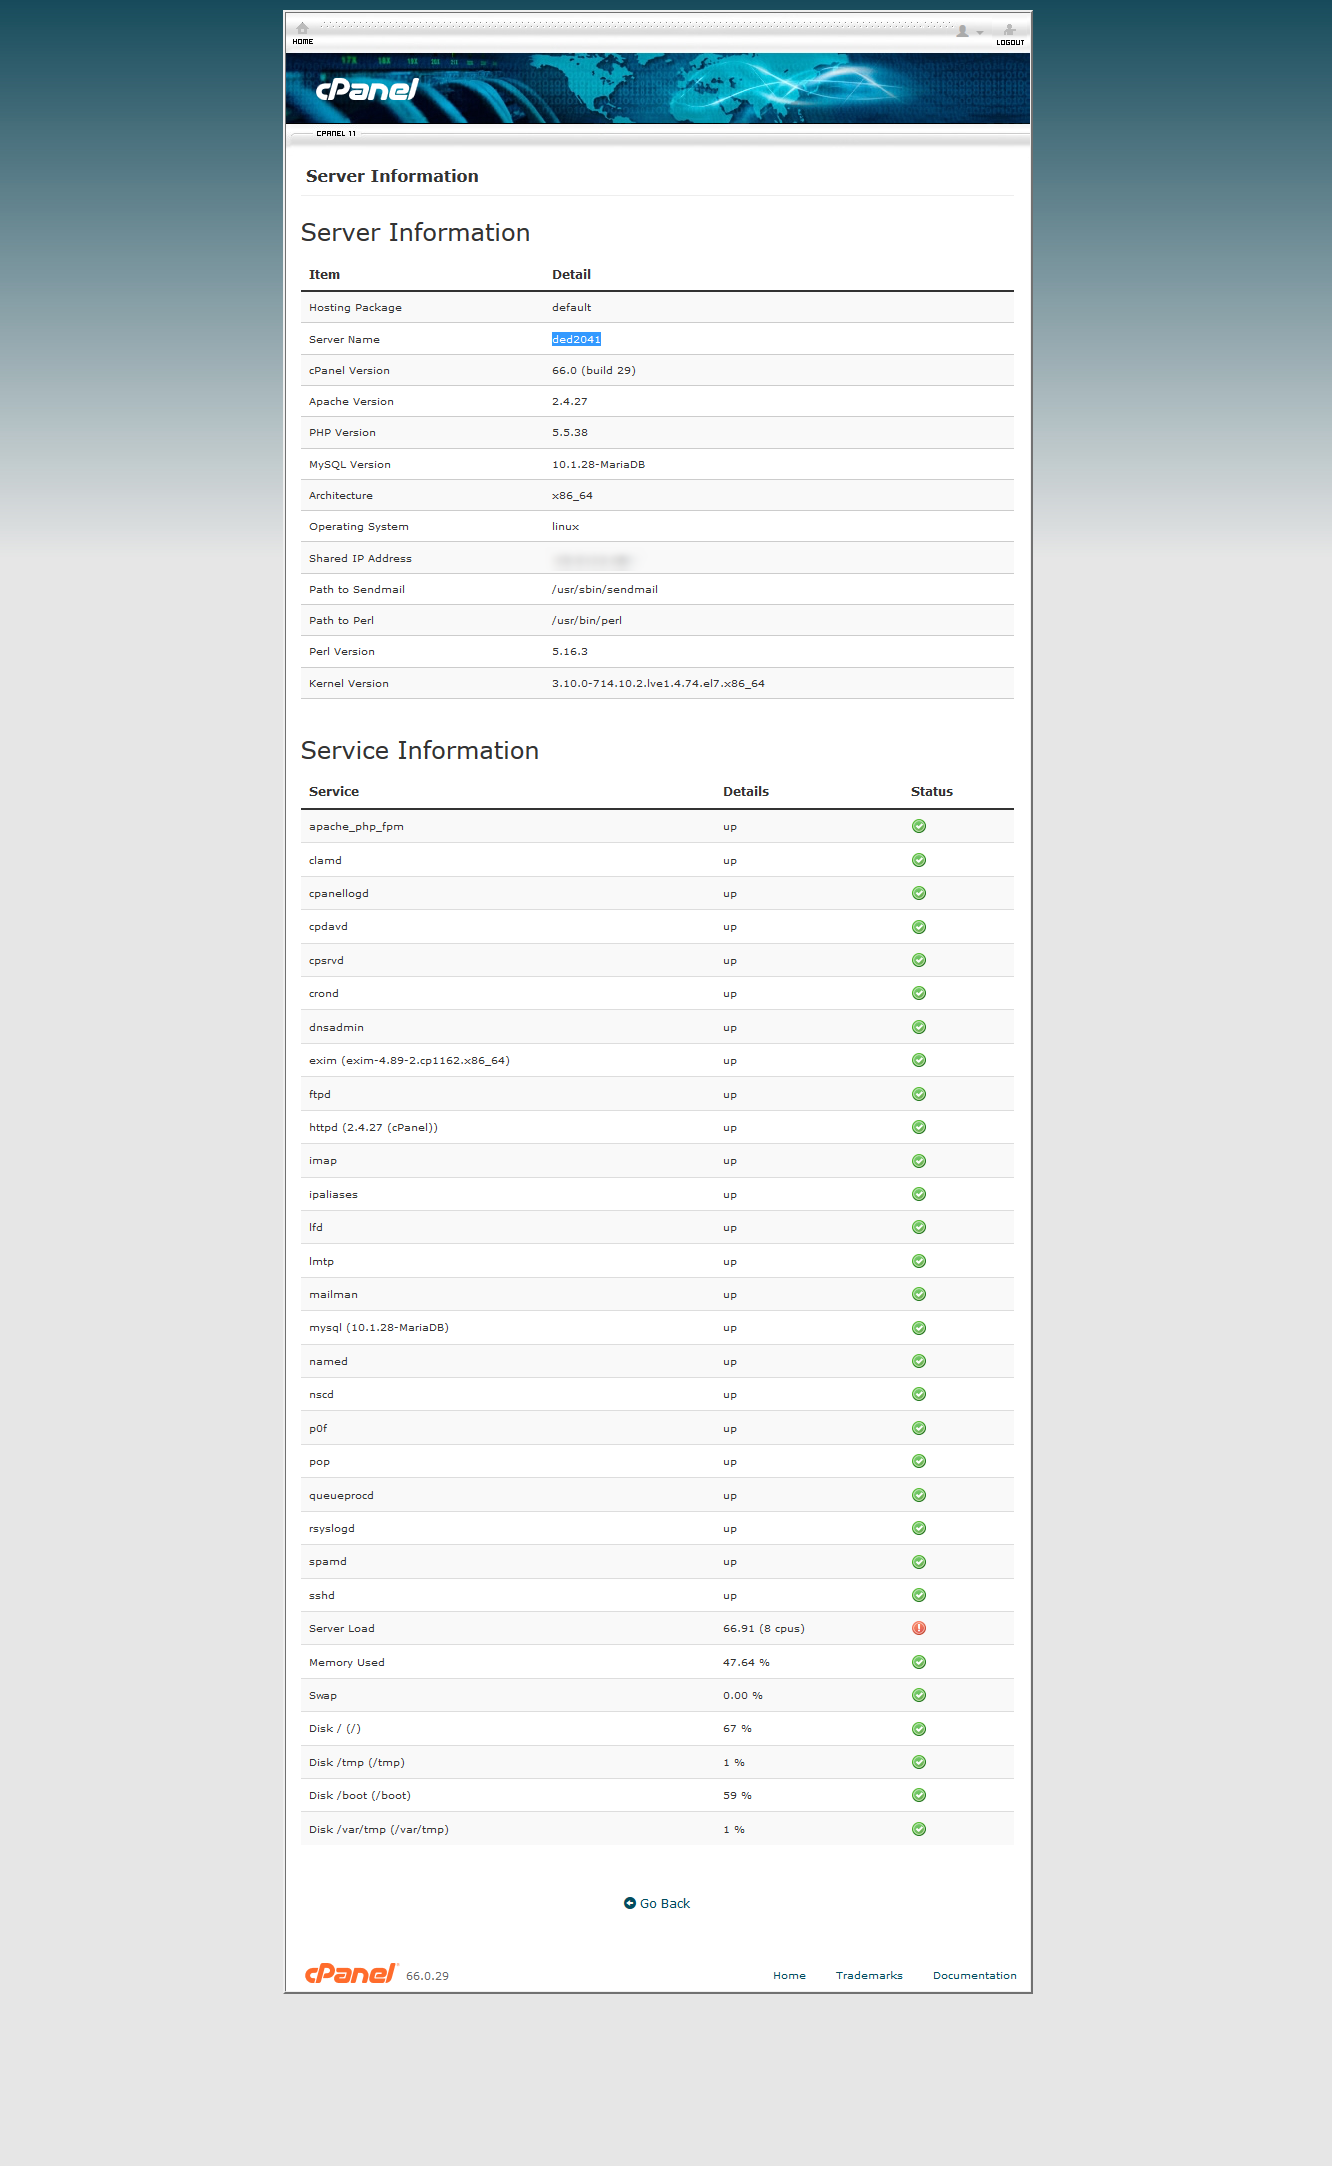Open the Trademarks footer link
Viewport: 1332px width, 2166px height.
pyautogui.click(x=869, y=1975)
